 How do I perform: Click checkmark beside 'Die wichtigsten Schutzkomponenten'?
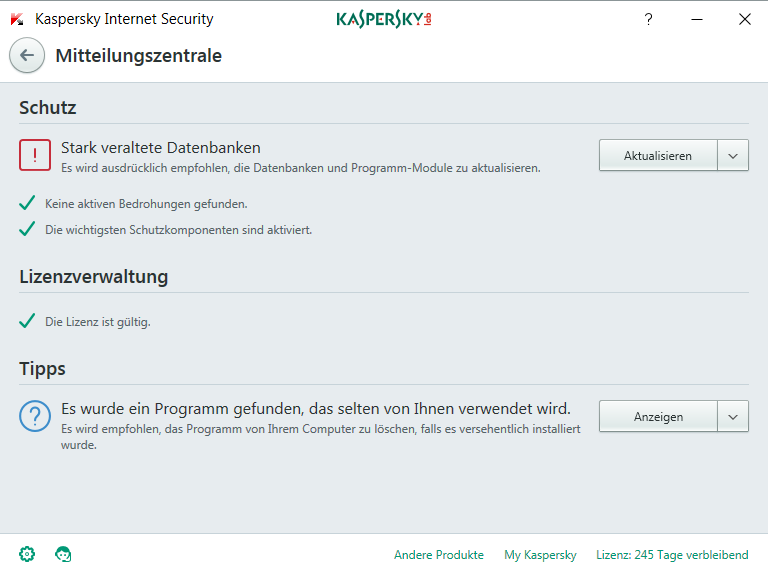pos(27,229)
